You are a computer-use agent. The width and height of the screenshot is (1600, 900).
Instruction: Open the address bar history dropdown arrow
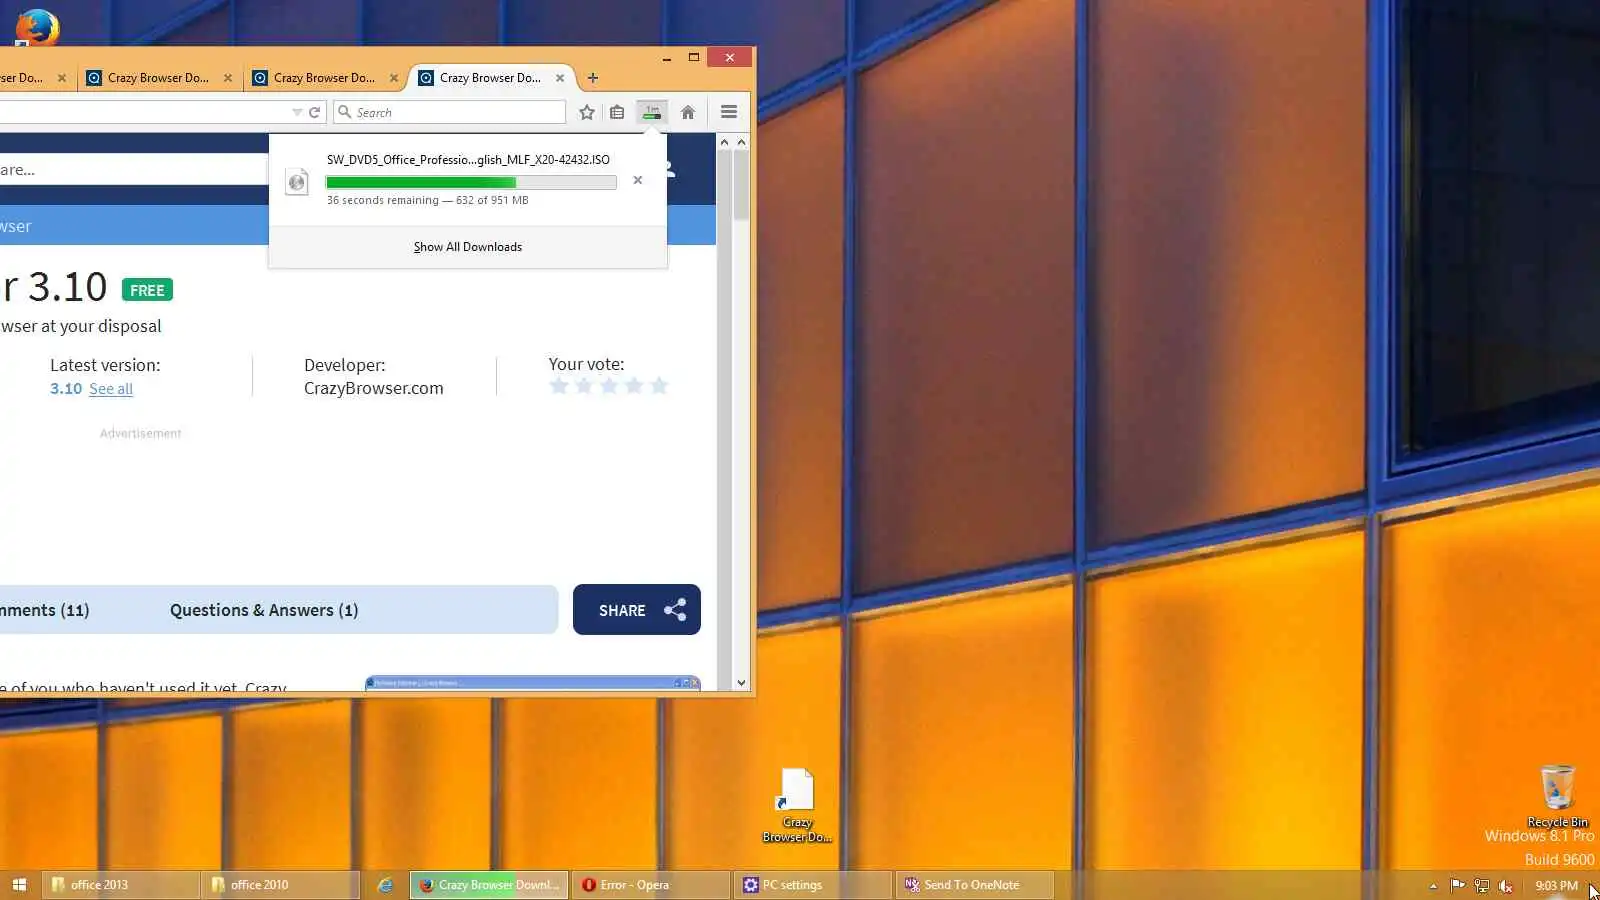coord(297,112)
